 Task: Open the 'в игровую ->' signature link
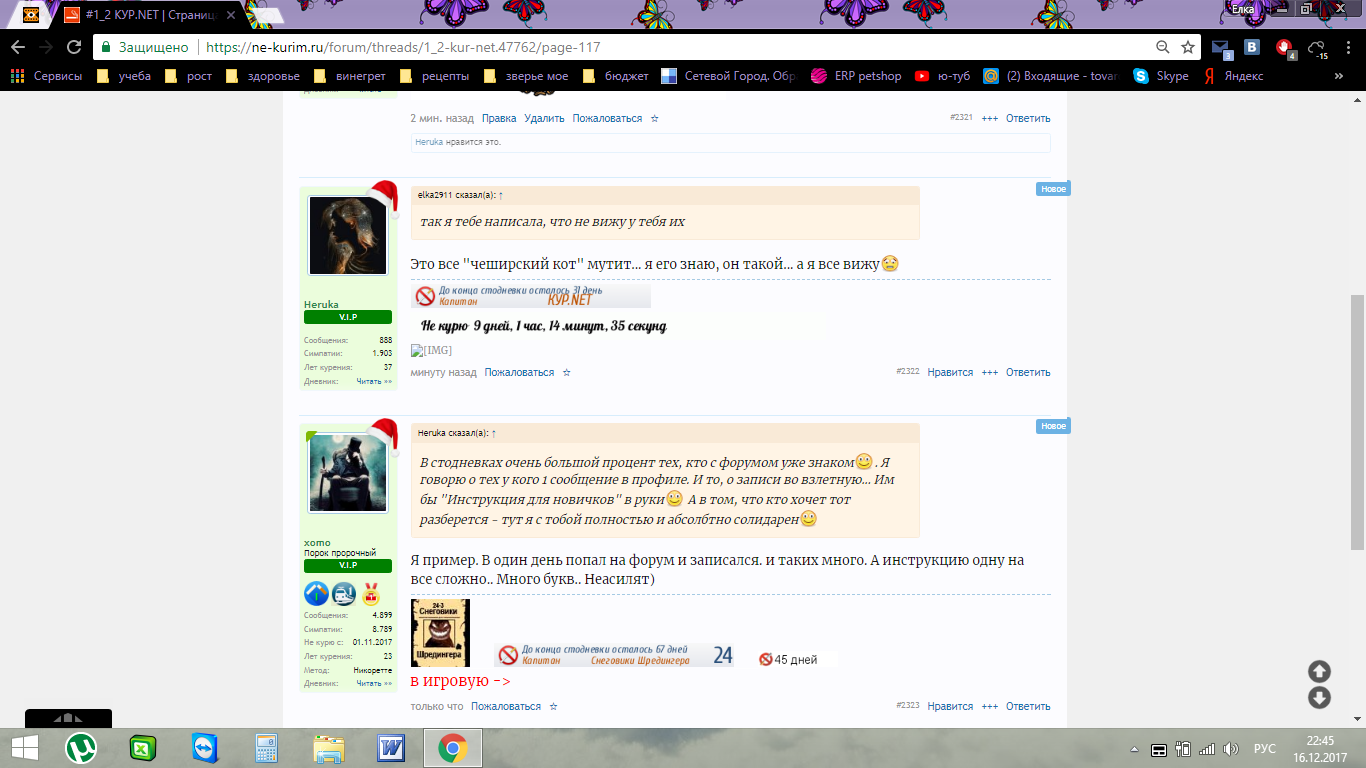460,681
